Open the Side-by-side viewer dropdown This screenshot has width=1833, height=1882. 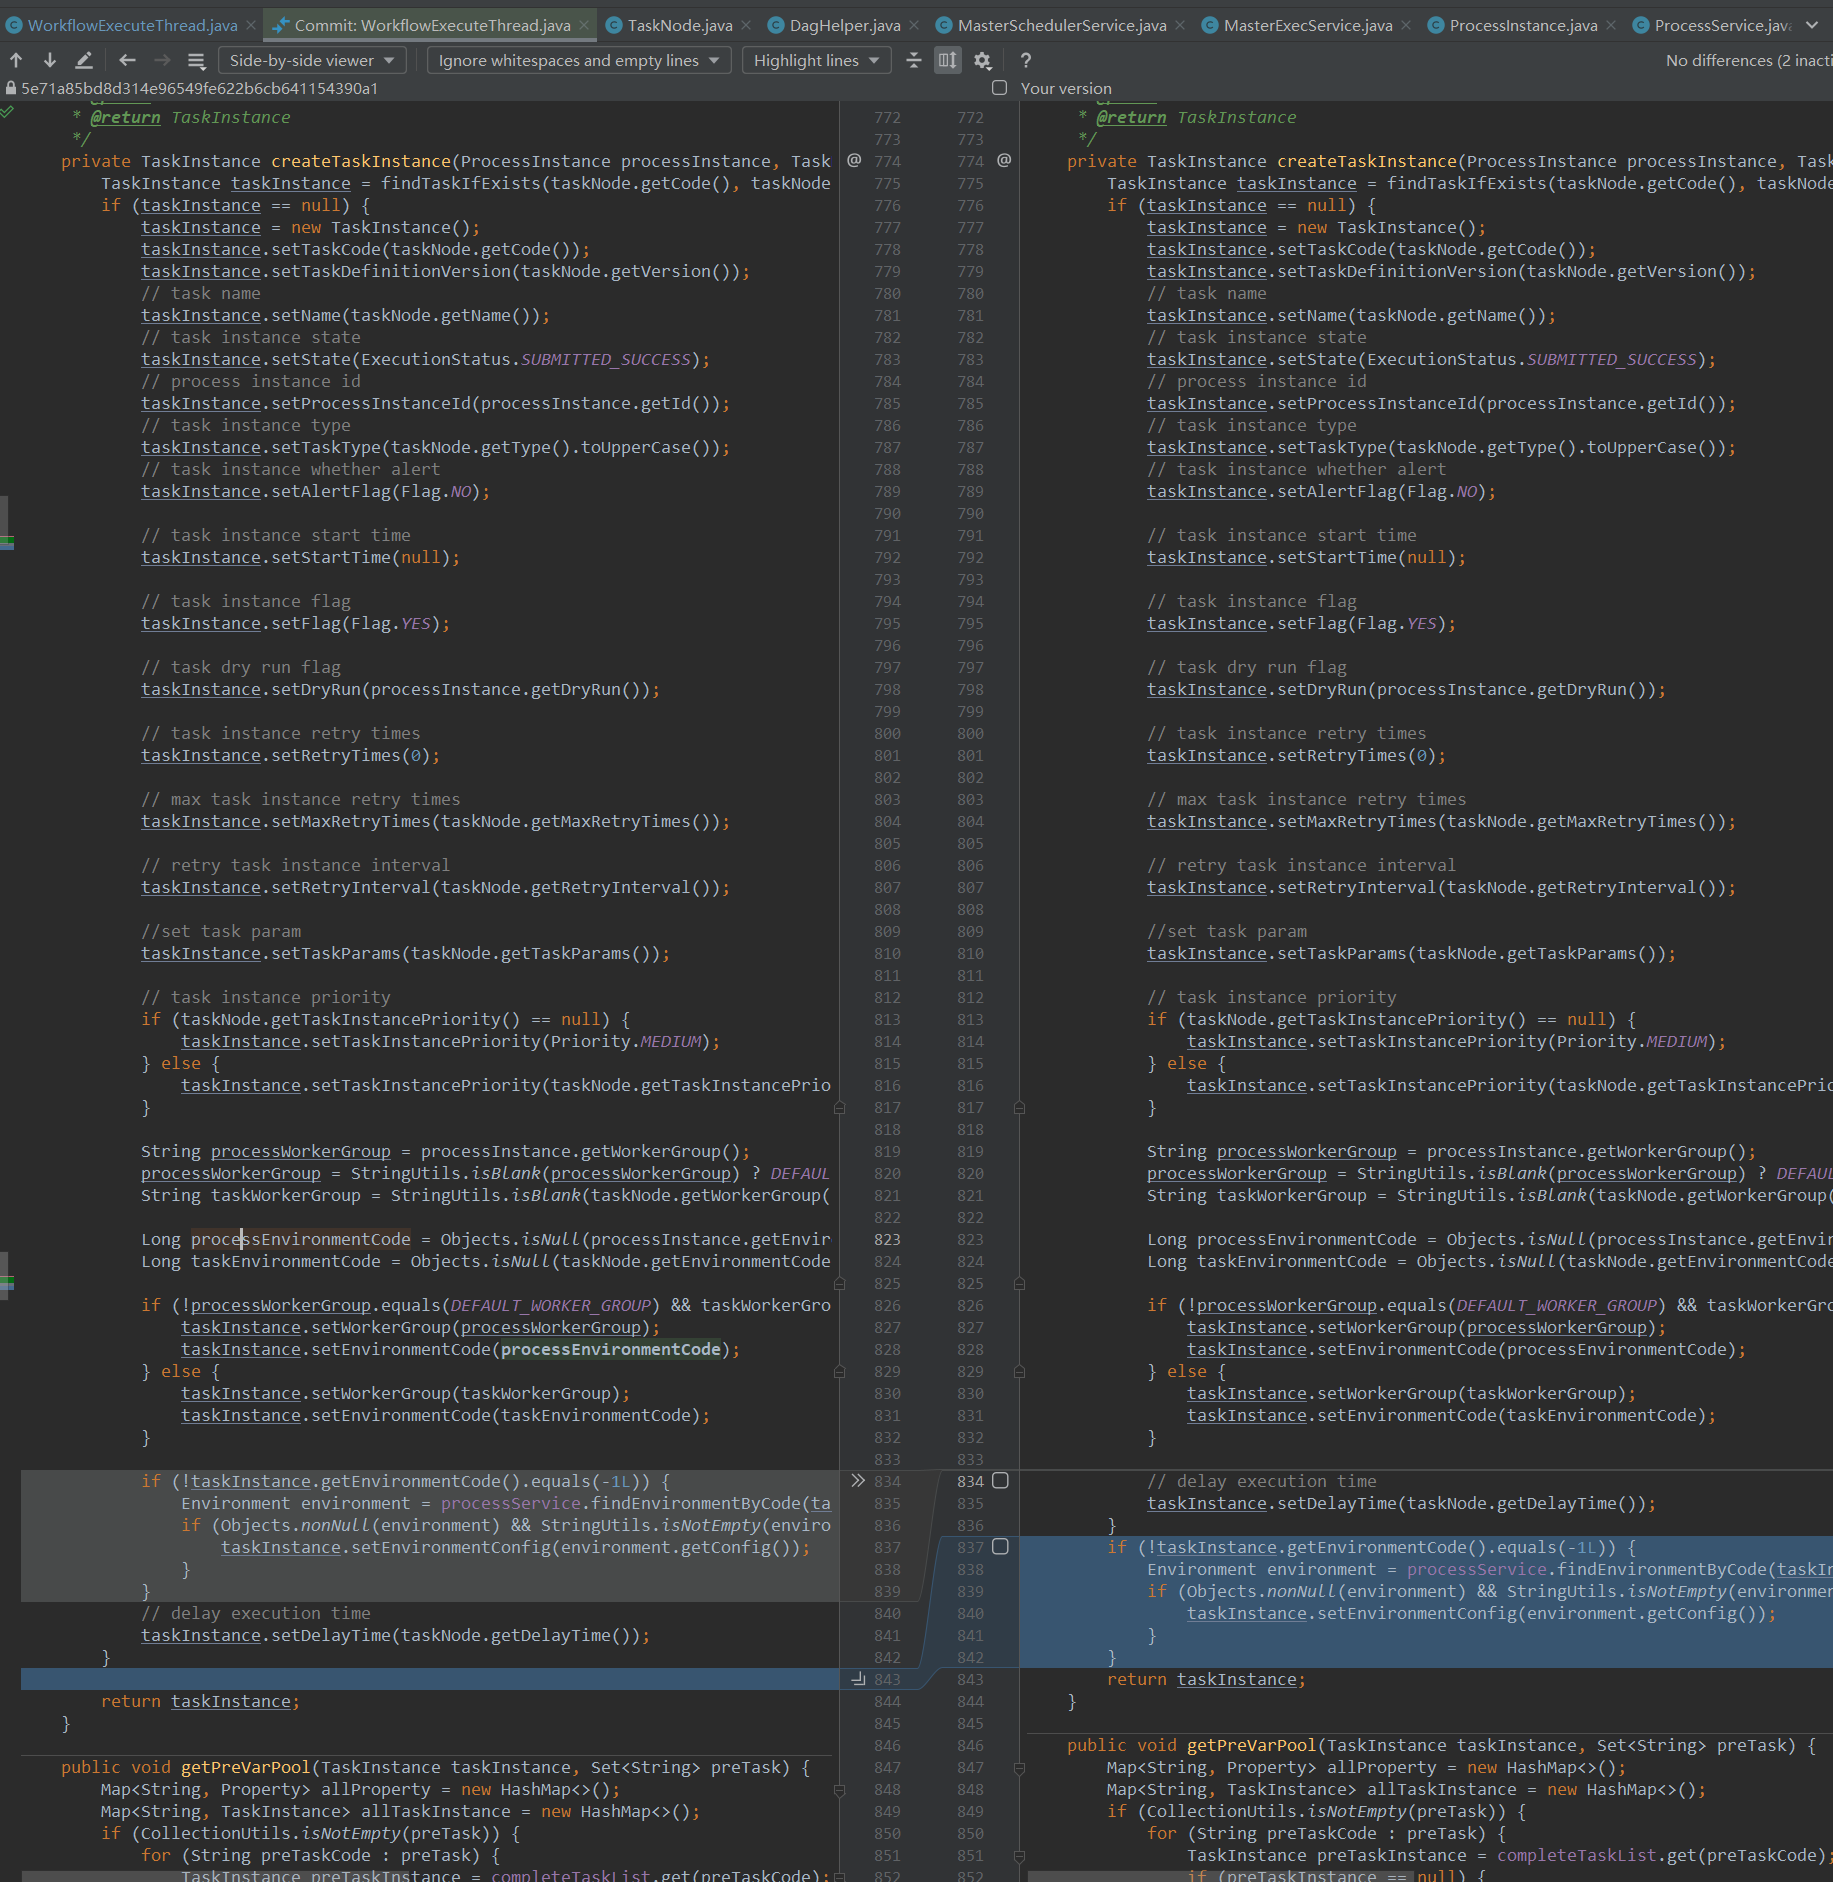[x=312, y=60]
